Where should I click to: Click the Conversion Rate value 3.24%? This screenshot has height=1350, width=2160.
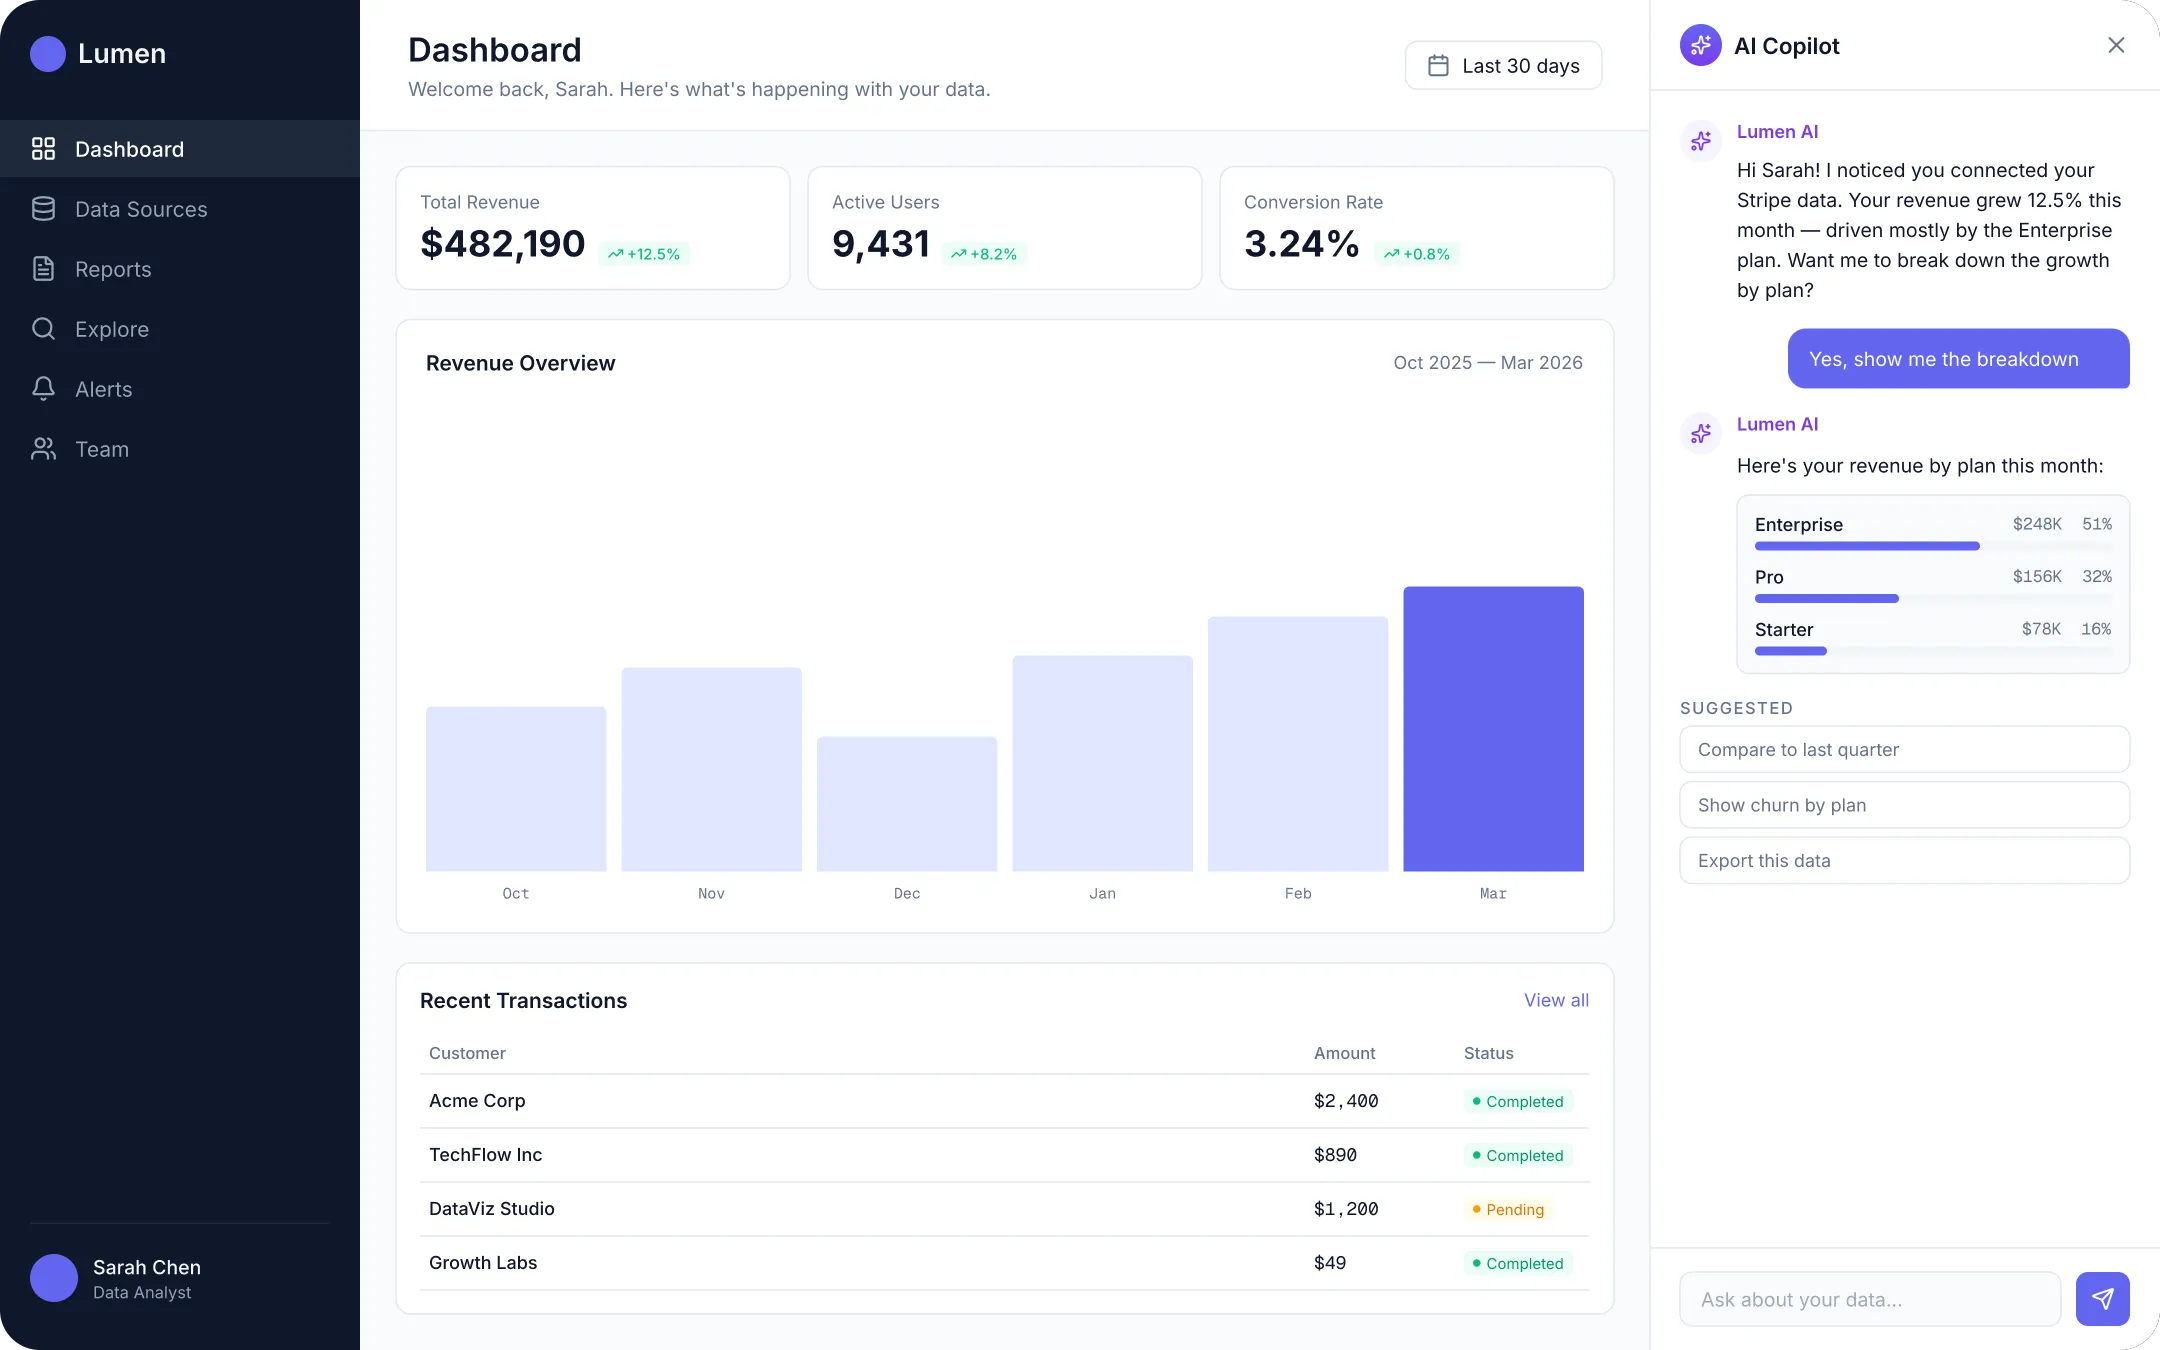pos(1302,244)
